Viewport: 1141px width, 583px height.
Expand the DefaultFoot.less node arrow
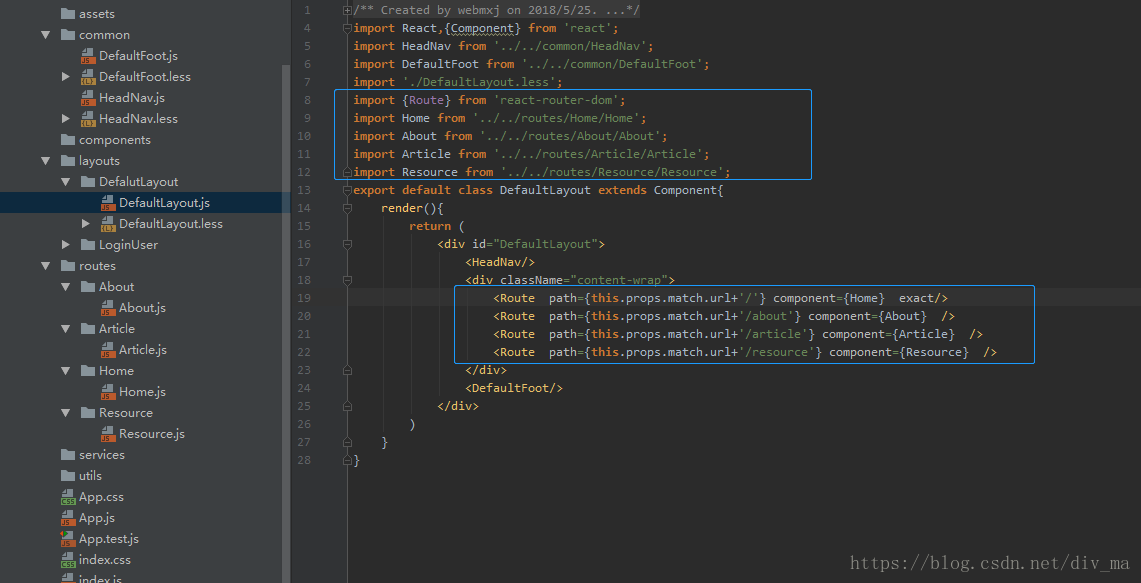65,76
